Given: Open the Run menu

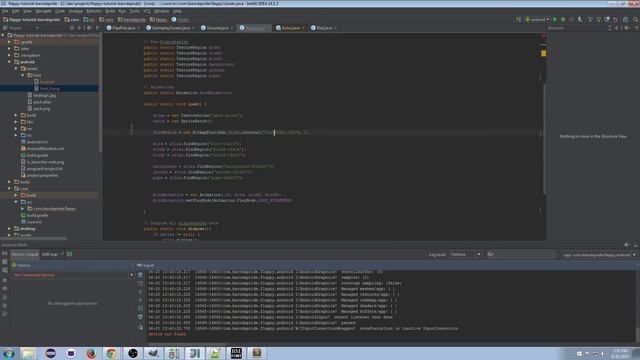Looking at the screenshot, I should tap(122, 11).
